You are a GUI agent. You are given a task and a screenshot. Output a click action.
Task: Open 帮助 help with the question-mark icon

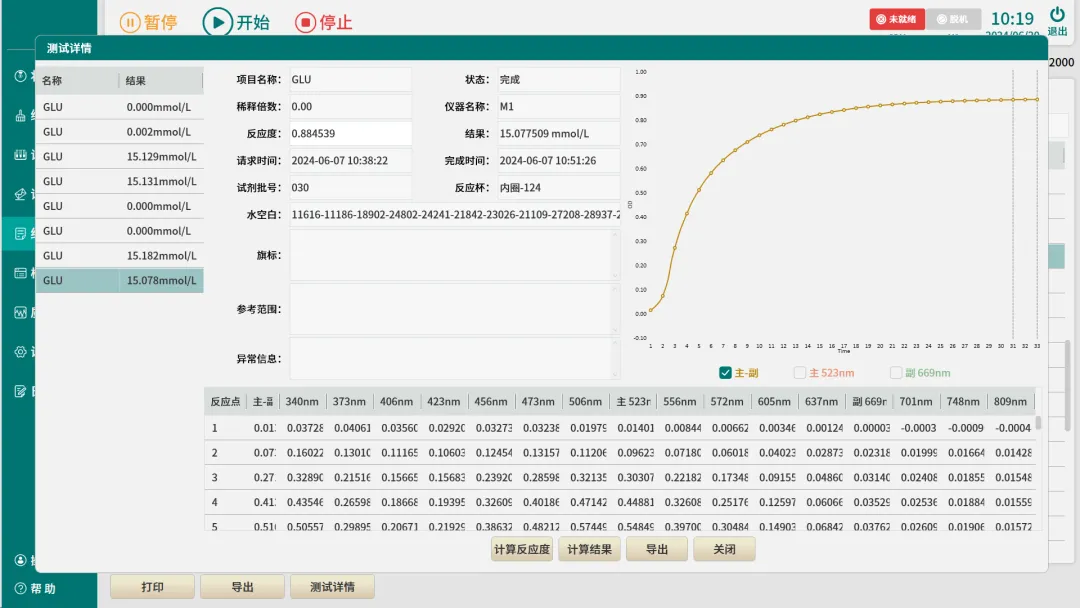[21, 589]
